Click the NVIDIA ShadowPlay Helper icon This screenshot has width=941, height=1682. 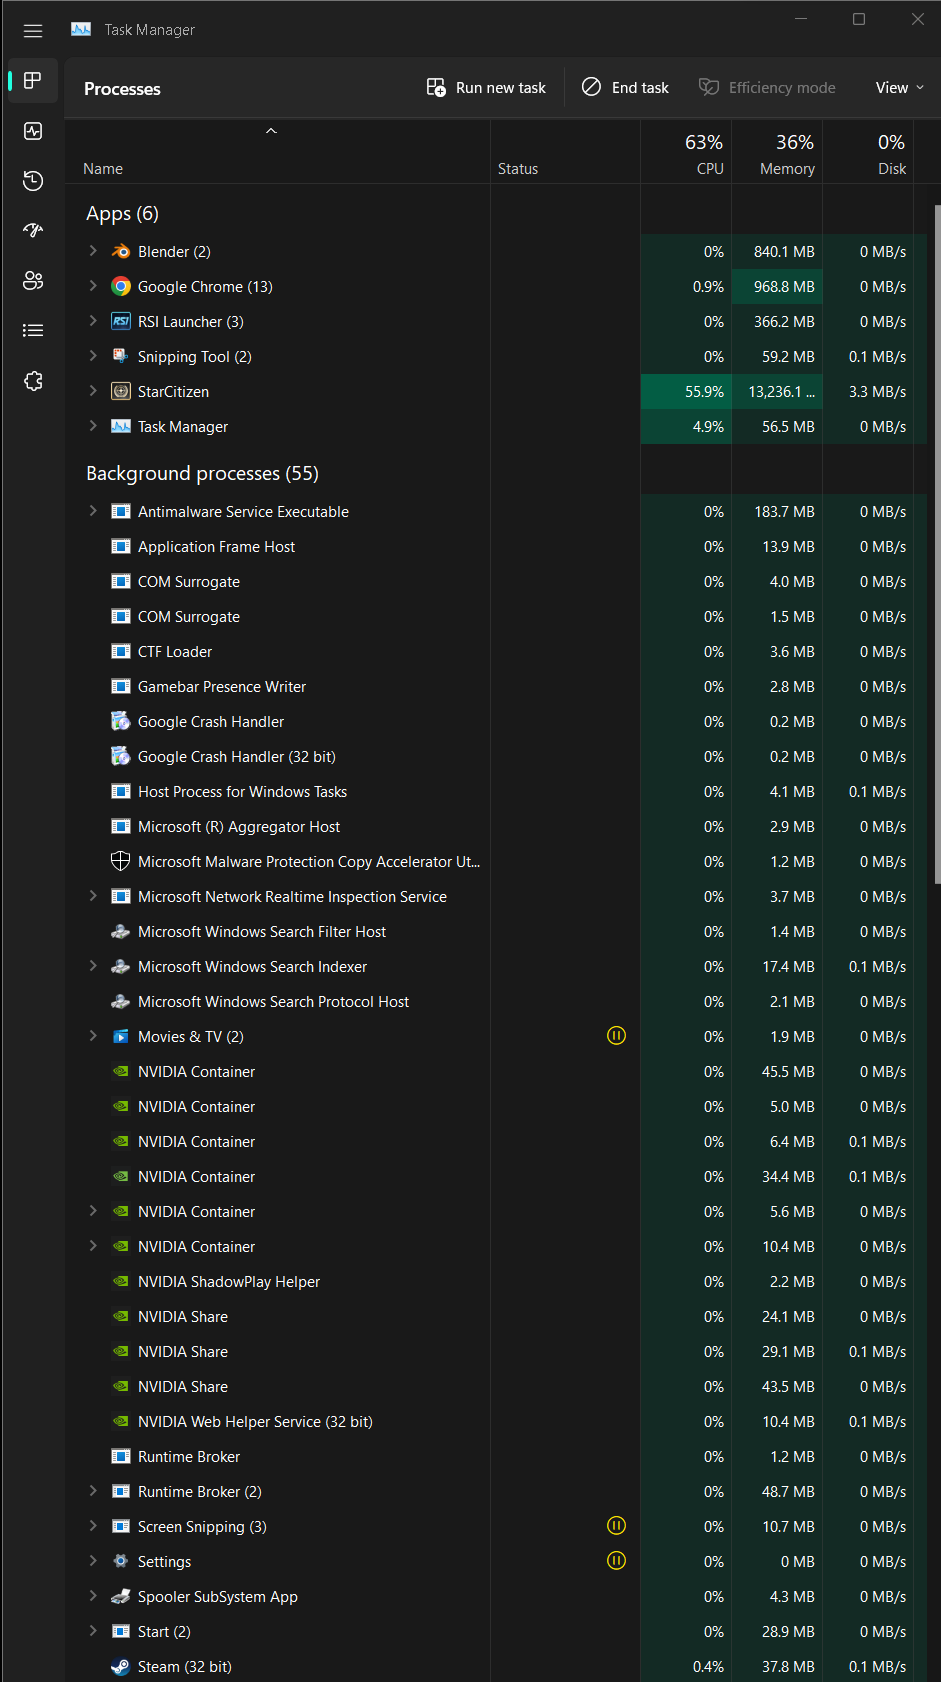tap(121, 1281)
